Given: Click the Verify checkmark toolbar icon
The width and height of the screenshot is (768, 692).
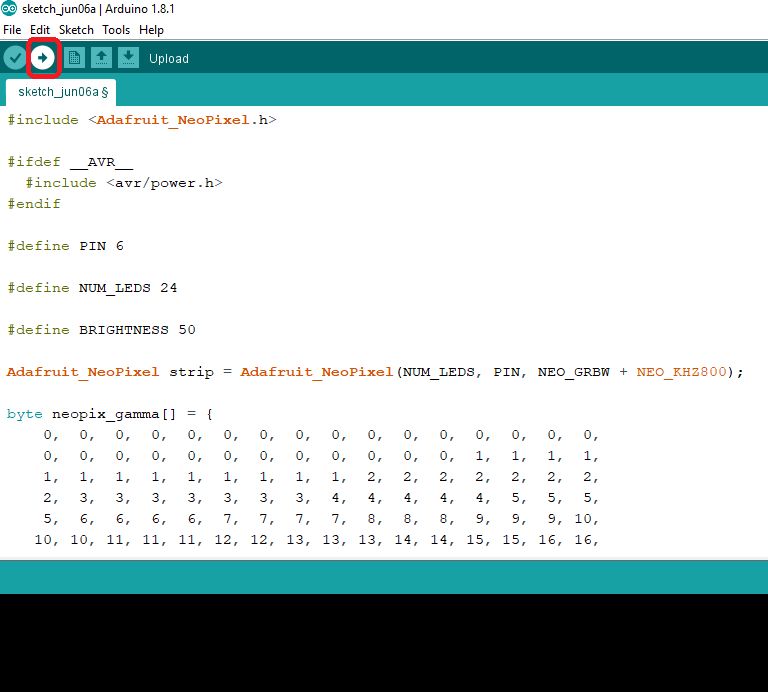Looking at the screenshot, I should pos(15,58).
